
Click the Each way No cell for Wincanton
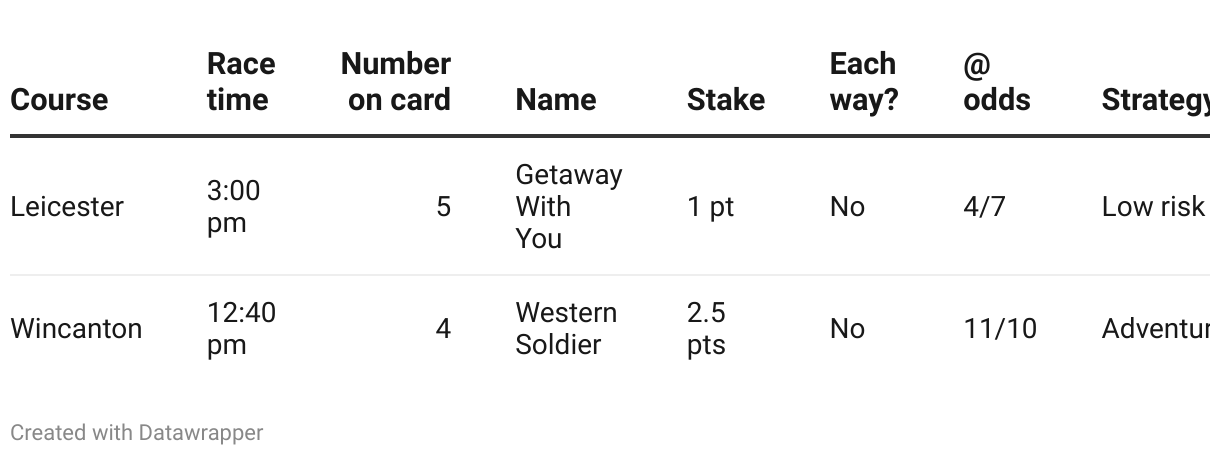click(847, 329)
